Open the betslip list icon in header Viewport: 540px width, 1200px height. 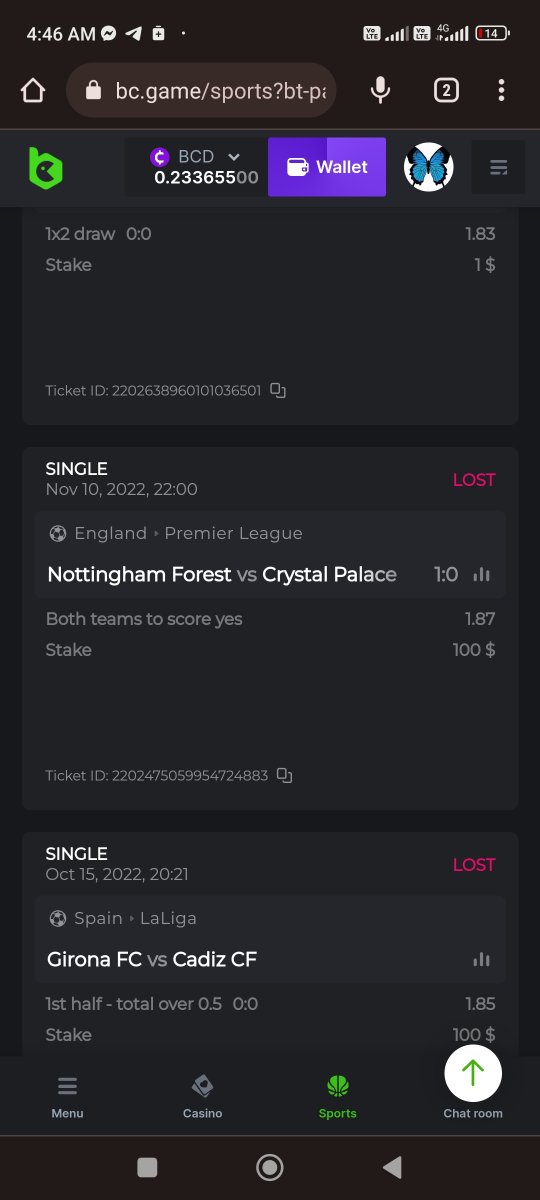498,167
